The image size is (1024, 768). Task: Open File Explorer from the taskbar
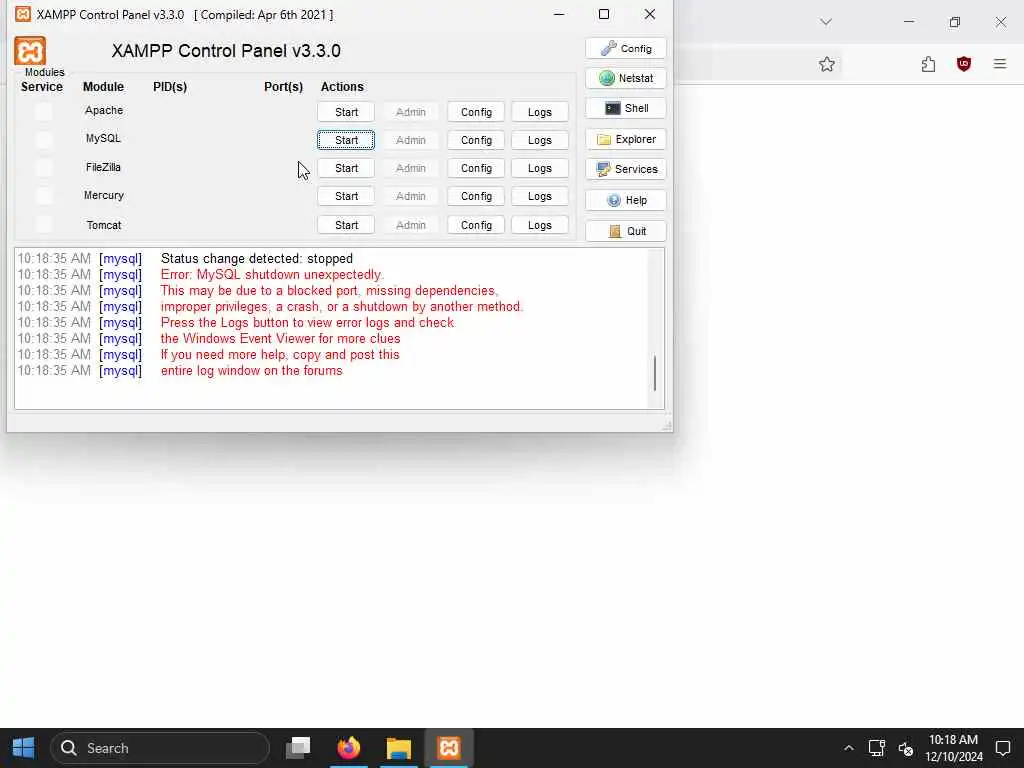point(398,748)
